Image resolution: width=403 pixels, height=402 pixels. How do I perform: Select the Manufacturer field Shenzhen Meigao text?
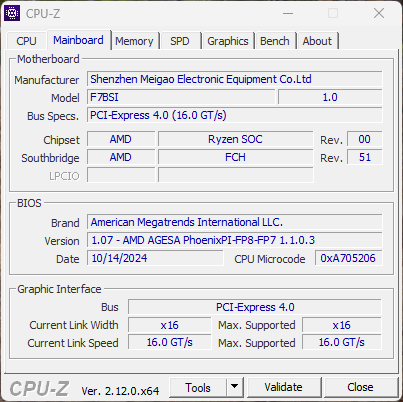[235, 79]
